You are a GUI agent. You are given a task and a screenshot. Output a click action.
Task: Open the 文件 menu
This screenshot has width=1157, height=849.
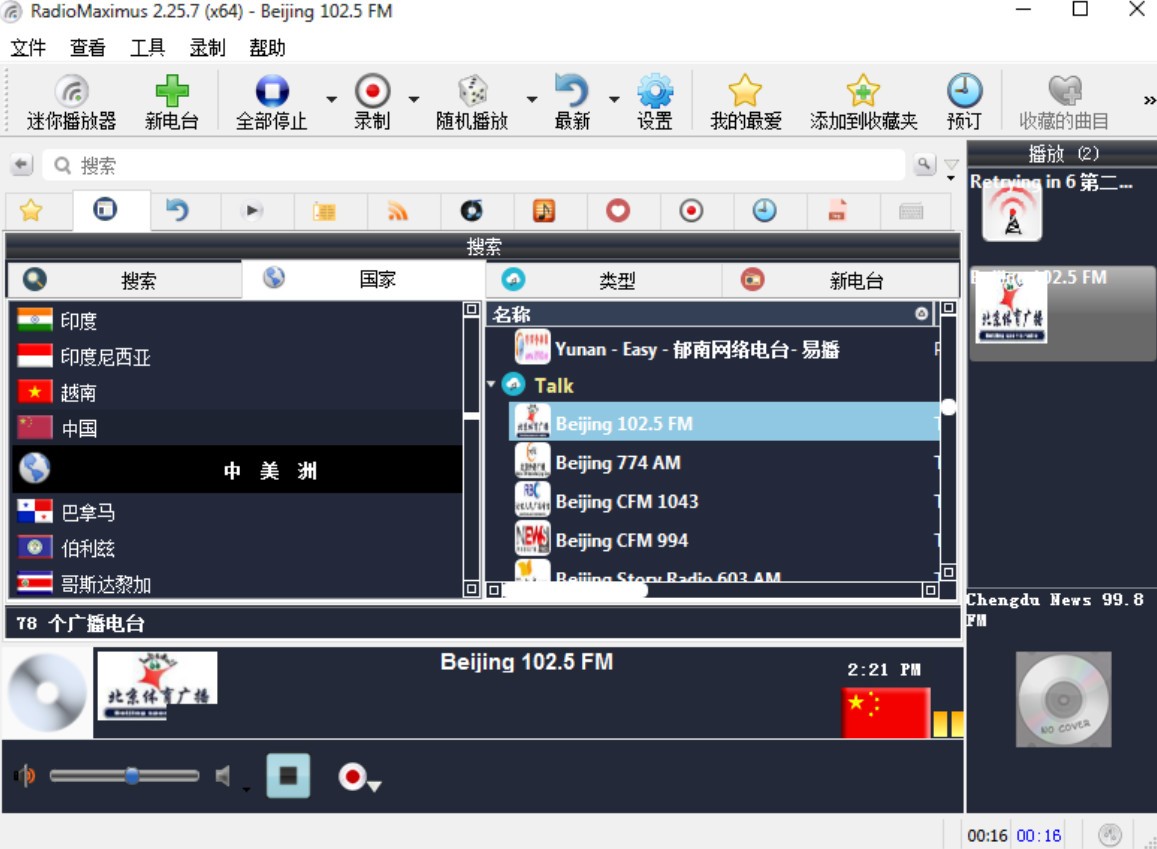[28, 48]
